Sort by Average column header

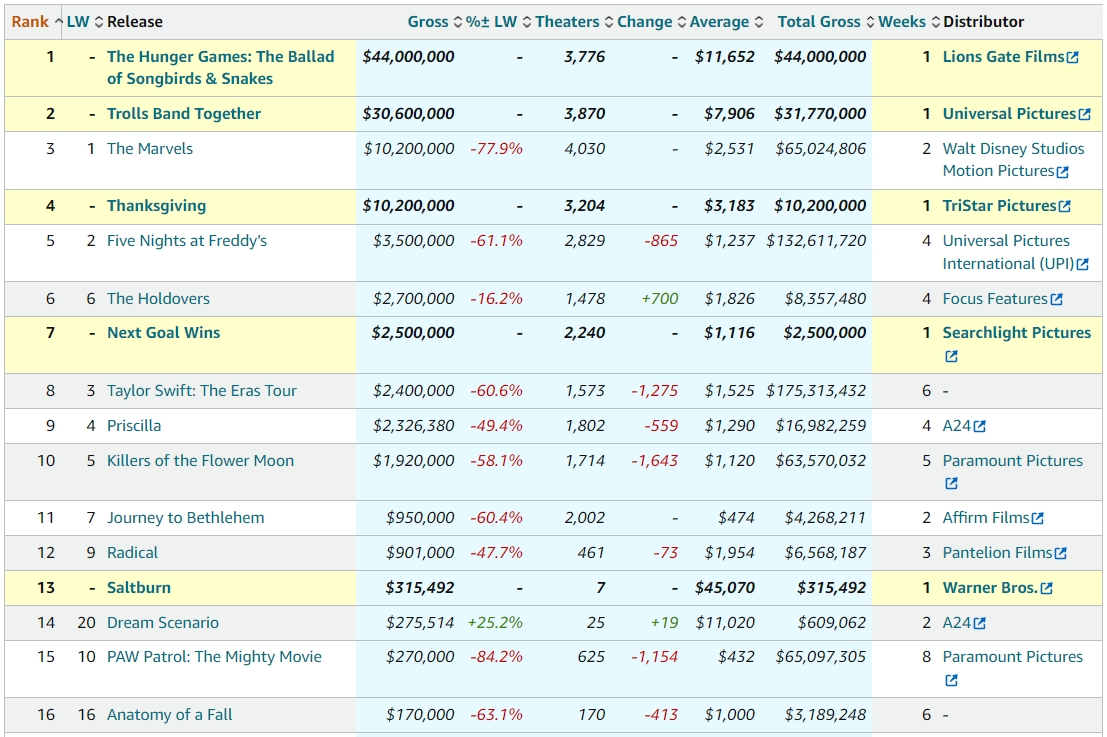tap(719, 22)
